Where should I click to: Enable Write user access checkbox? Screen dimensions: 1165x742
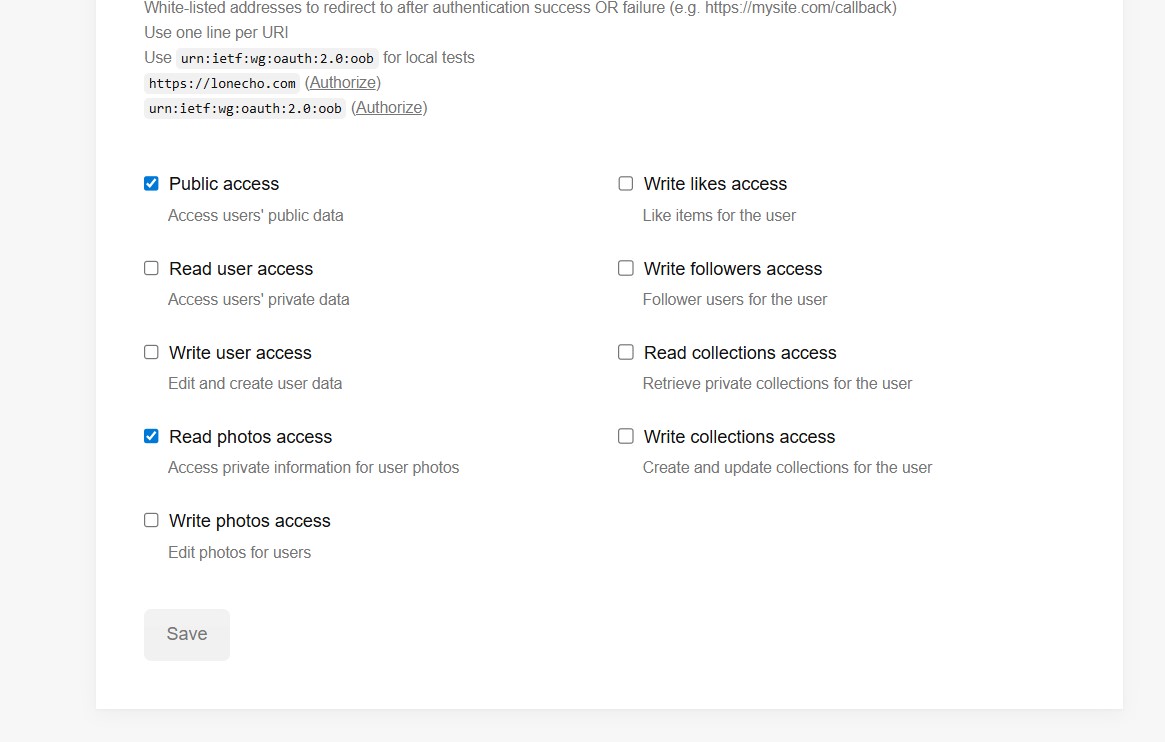(151, 352)
